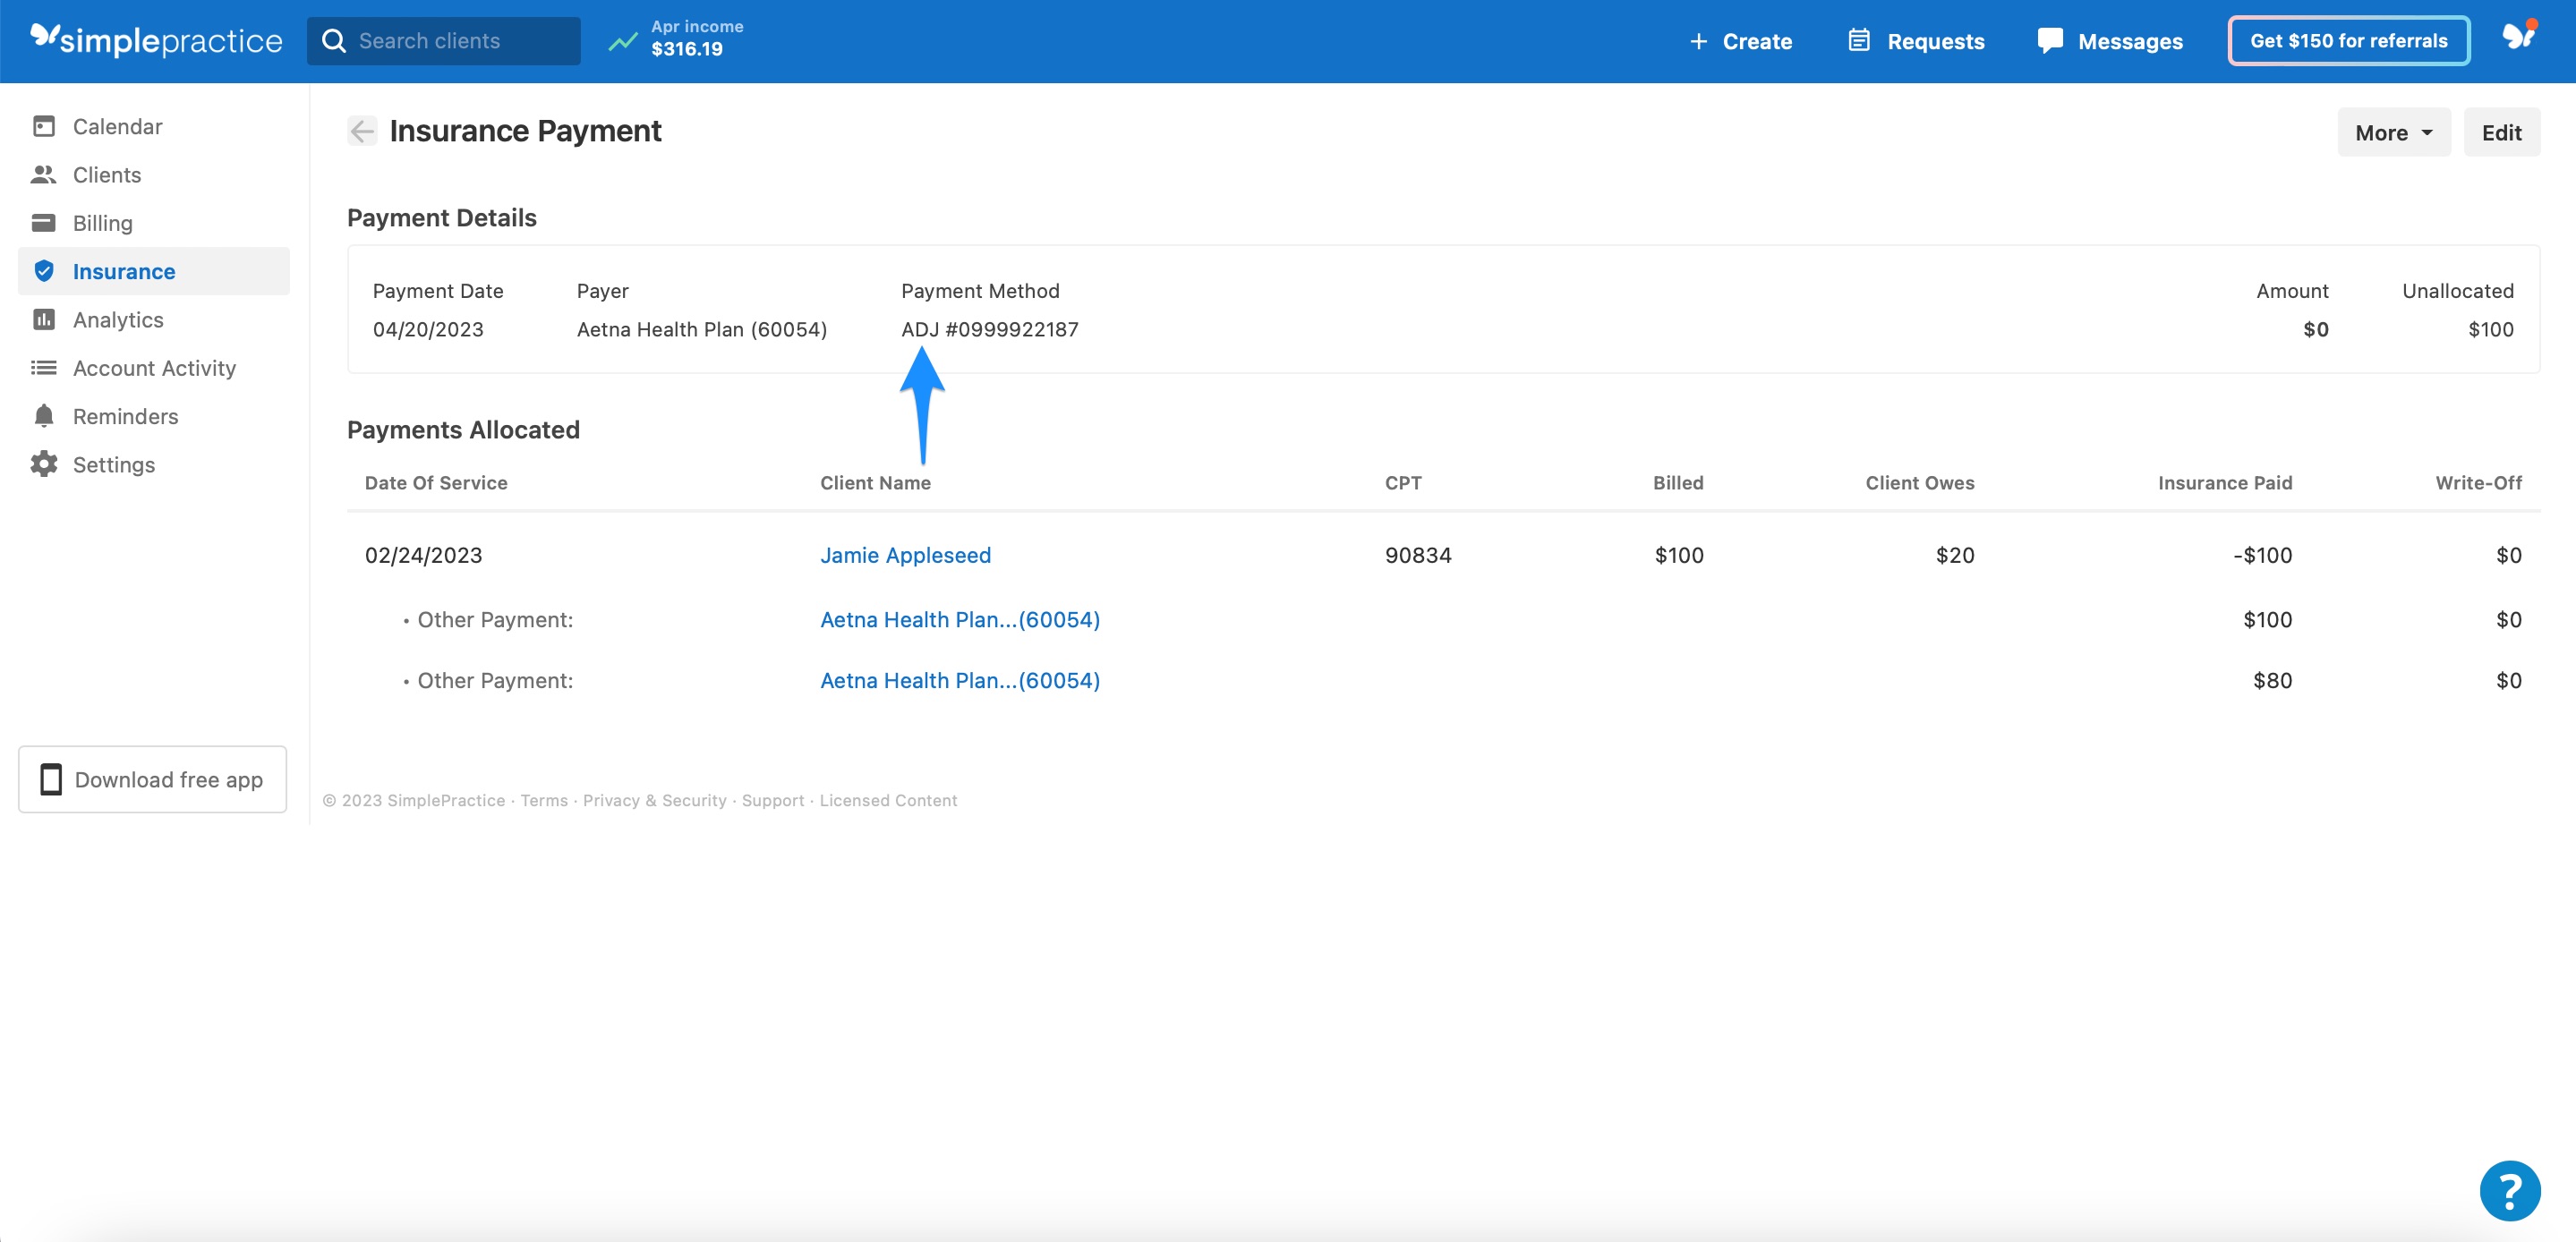Open Aetna Health Plan link with $80 paid

click(960, 680)
